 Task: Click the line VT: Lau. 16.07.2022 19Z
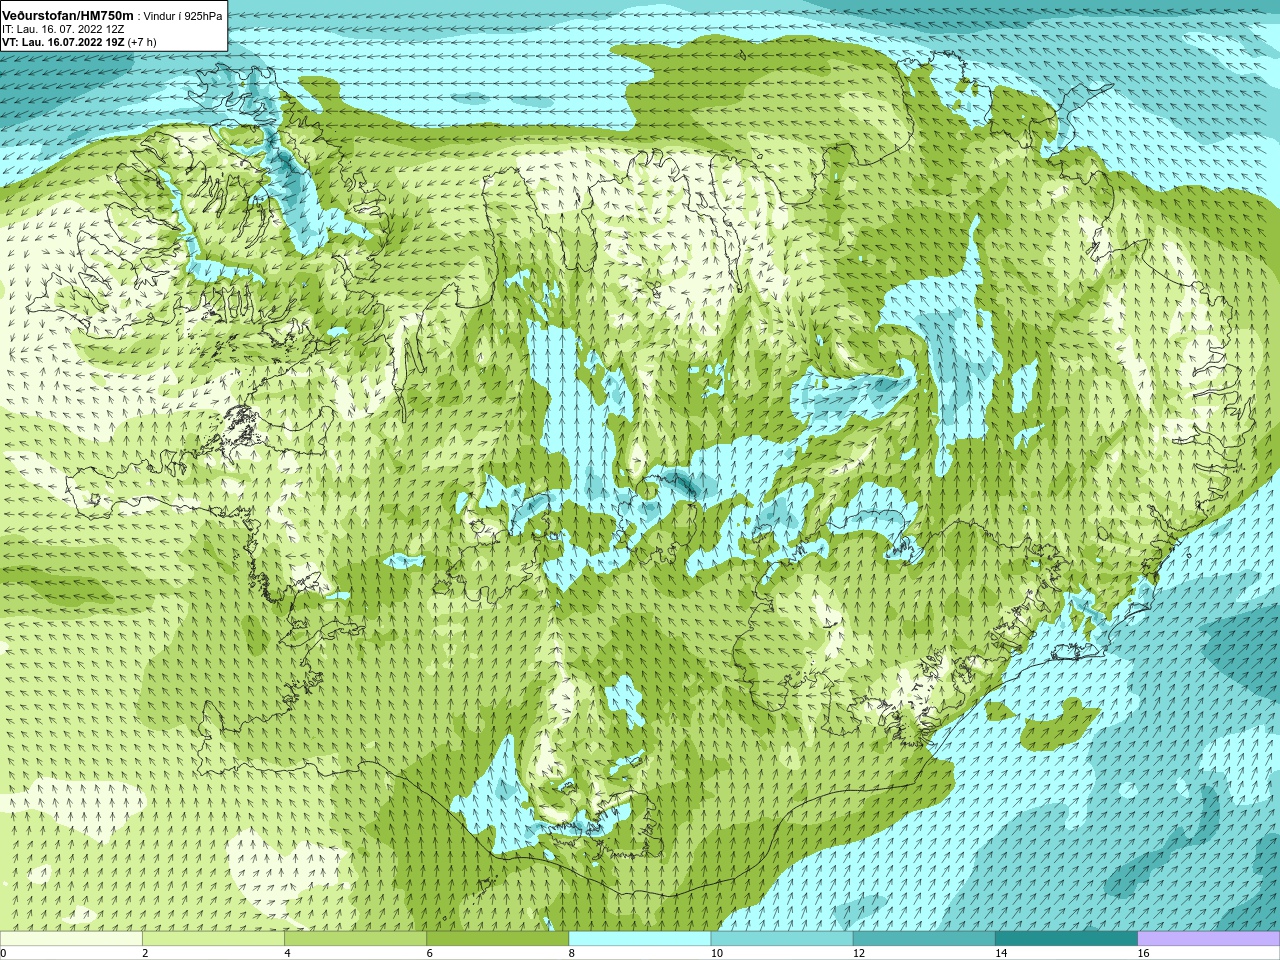tap(63, 43)
